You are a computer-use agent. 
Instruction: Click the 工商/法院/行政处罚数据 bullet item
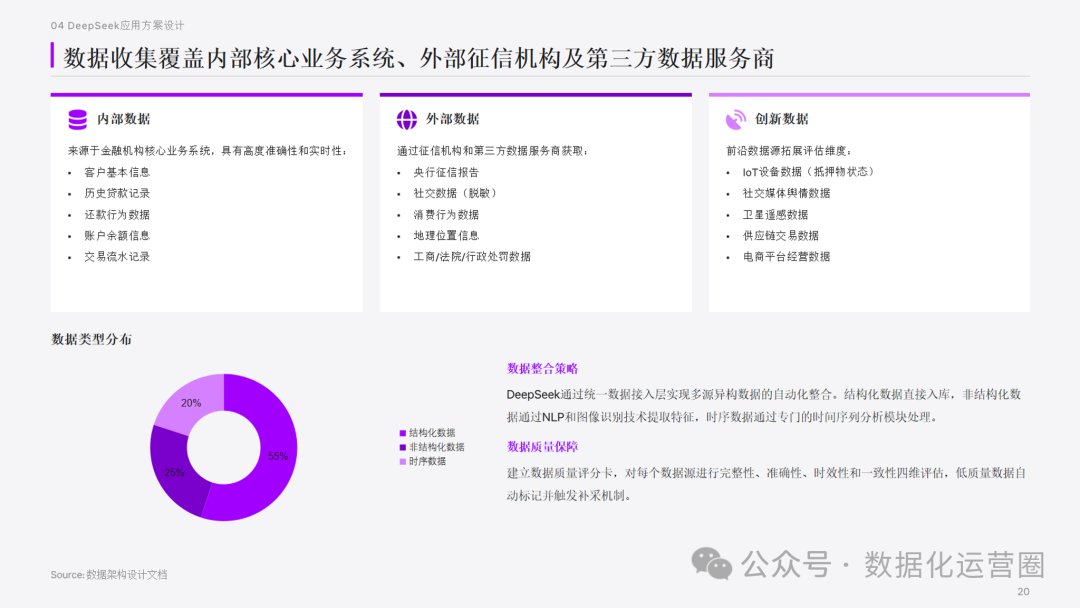(472, 257)
